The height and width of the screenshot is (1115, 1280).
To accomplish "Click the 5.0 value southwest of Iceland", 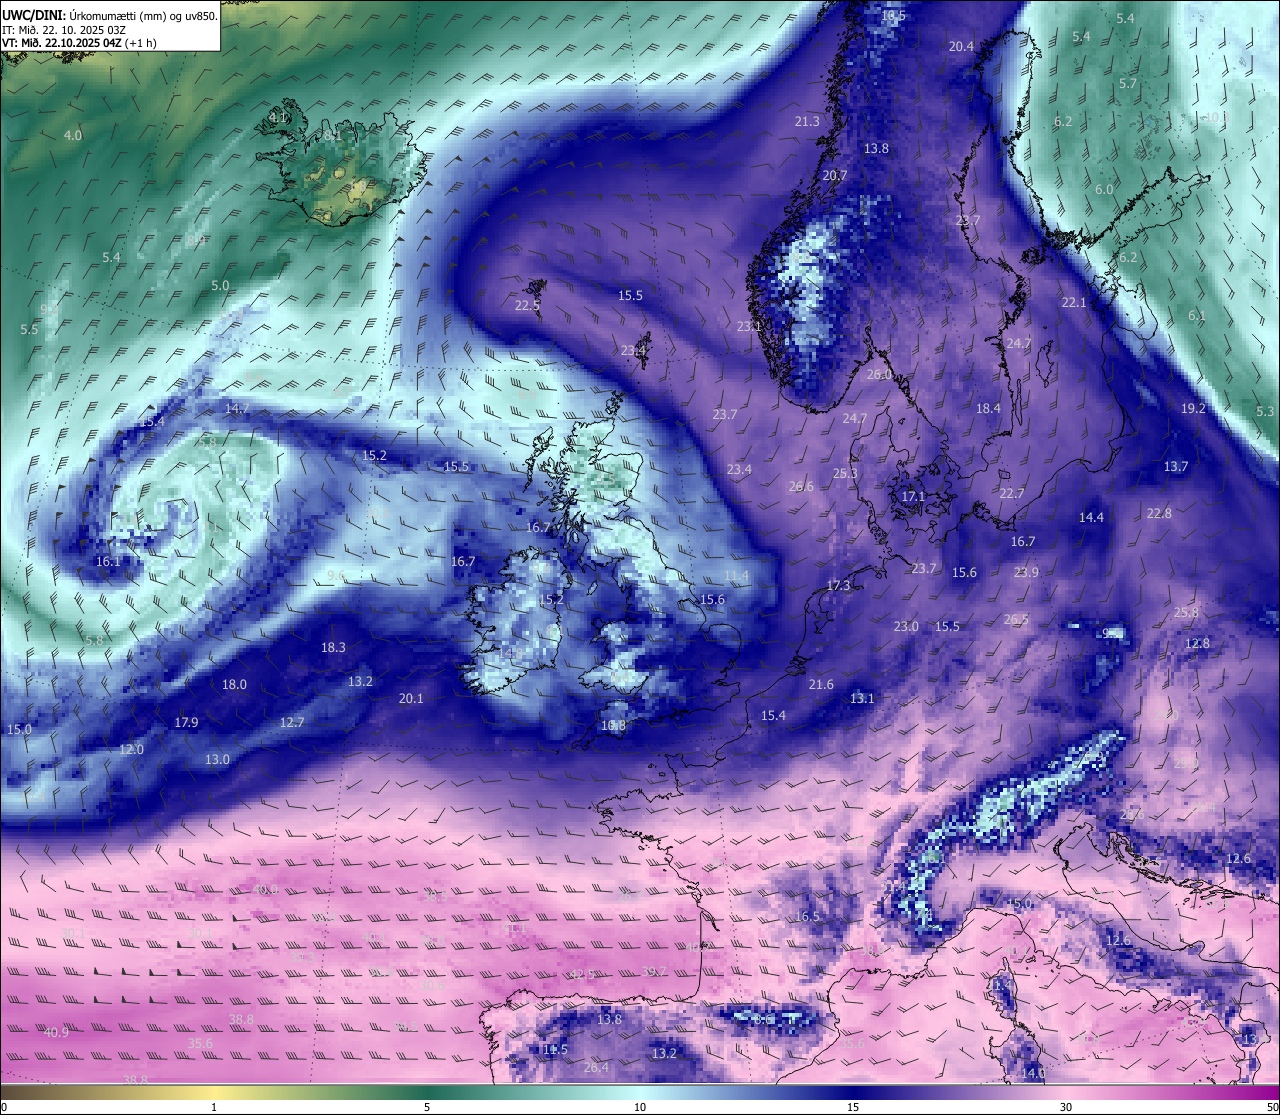I will point(220,285).
